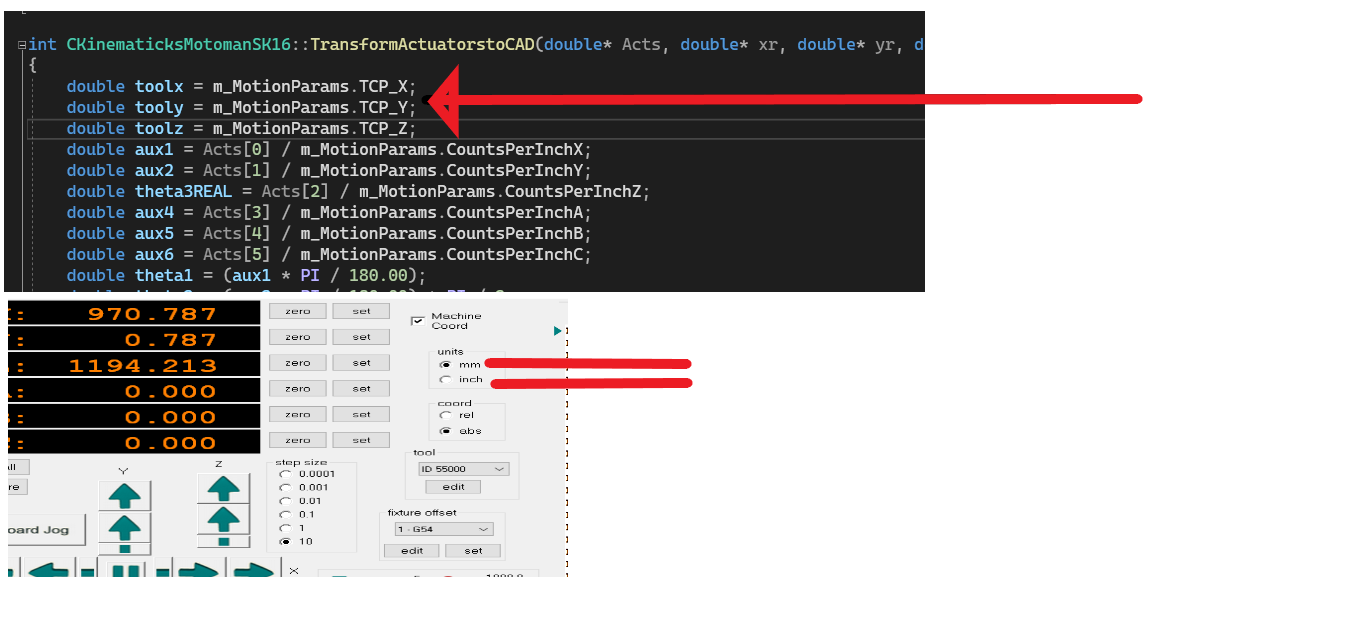Image resolution: width=1350 pixels, height=629 pixels.
Task: Click the small teal triangle right of Machine Coord
Action: click(x=558, y=331)
